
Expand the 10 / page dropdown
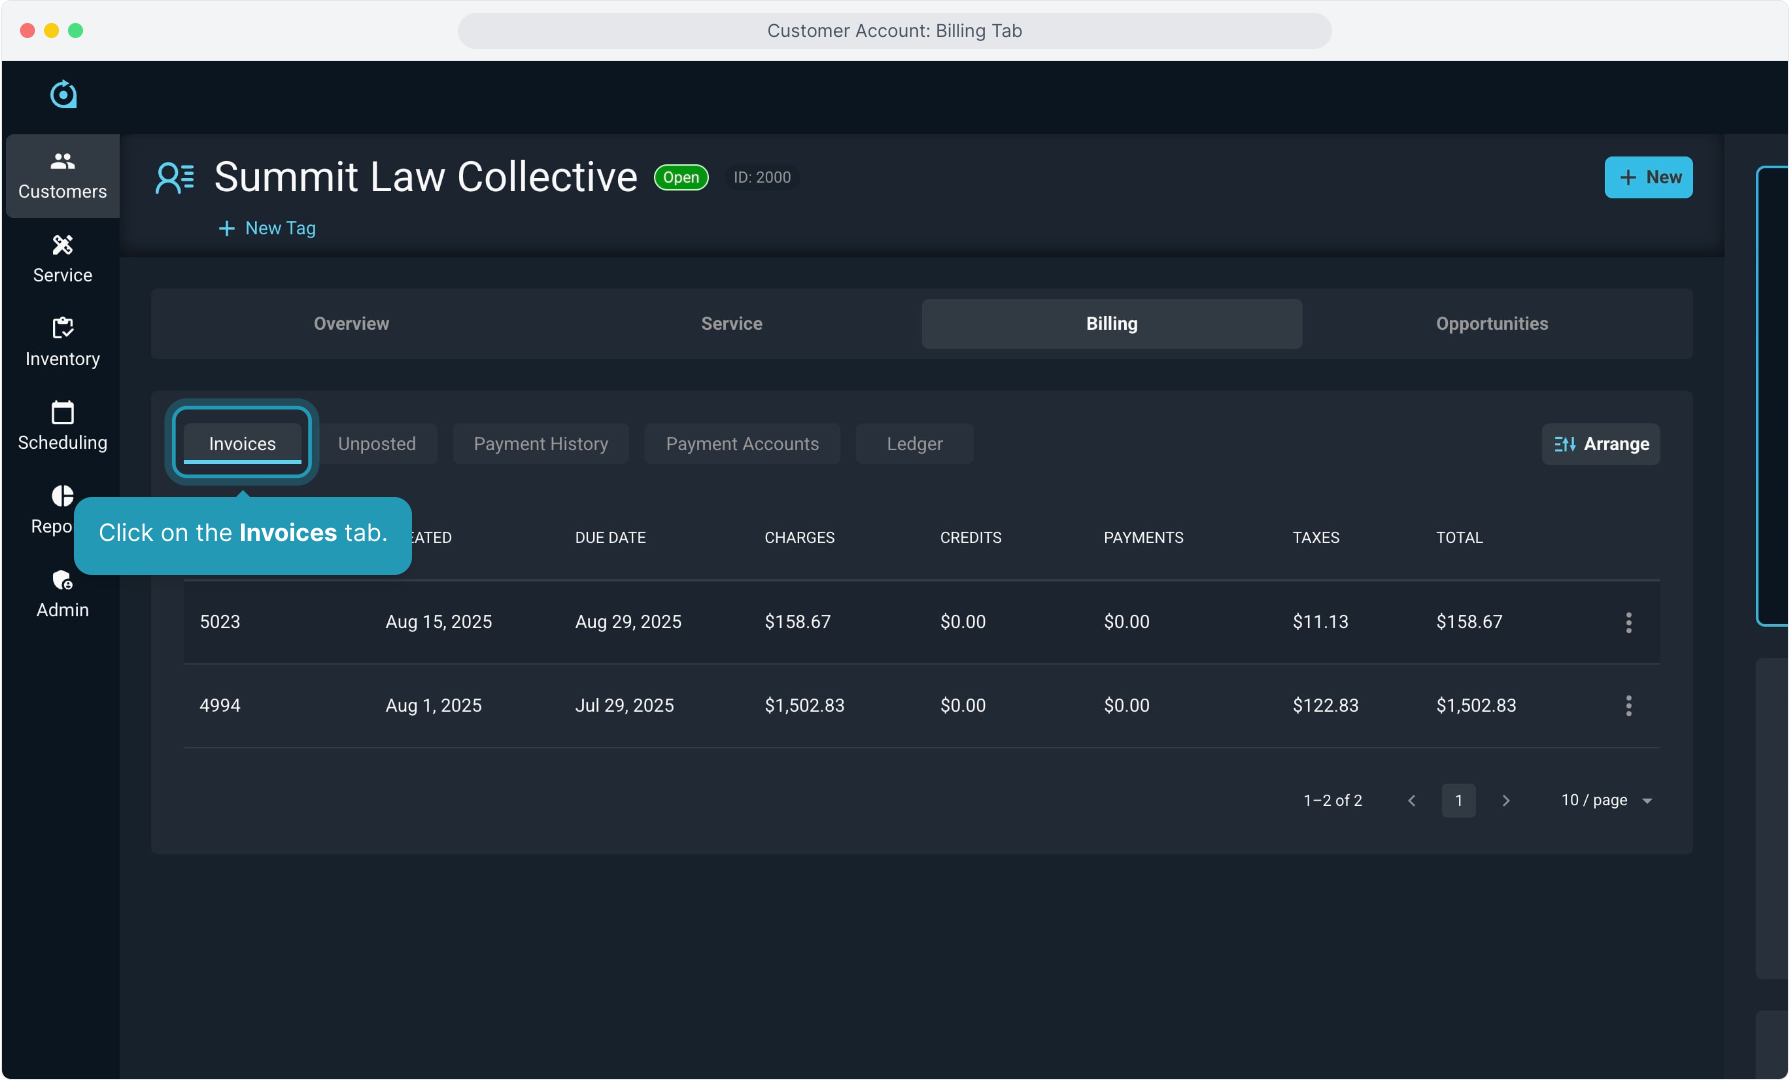tap(1606, 800)
